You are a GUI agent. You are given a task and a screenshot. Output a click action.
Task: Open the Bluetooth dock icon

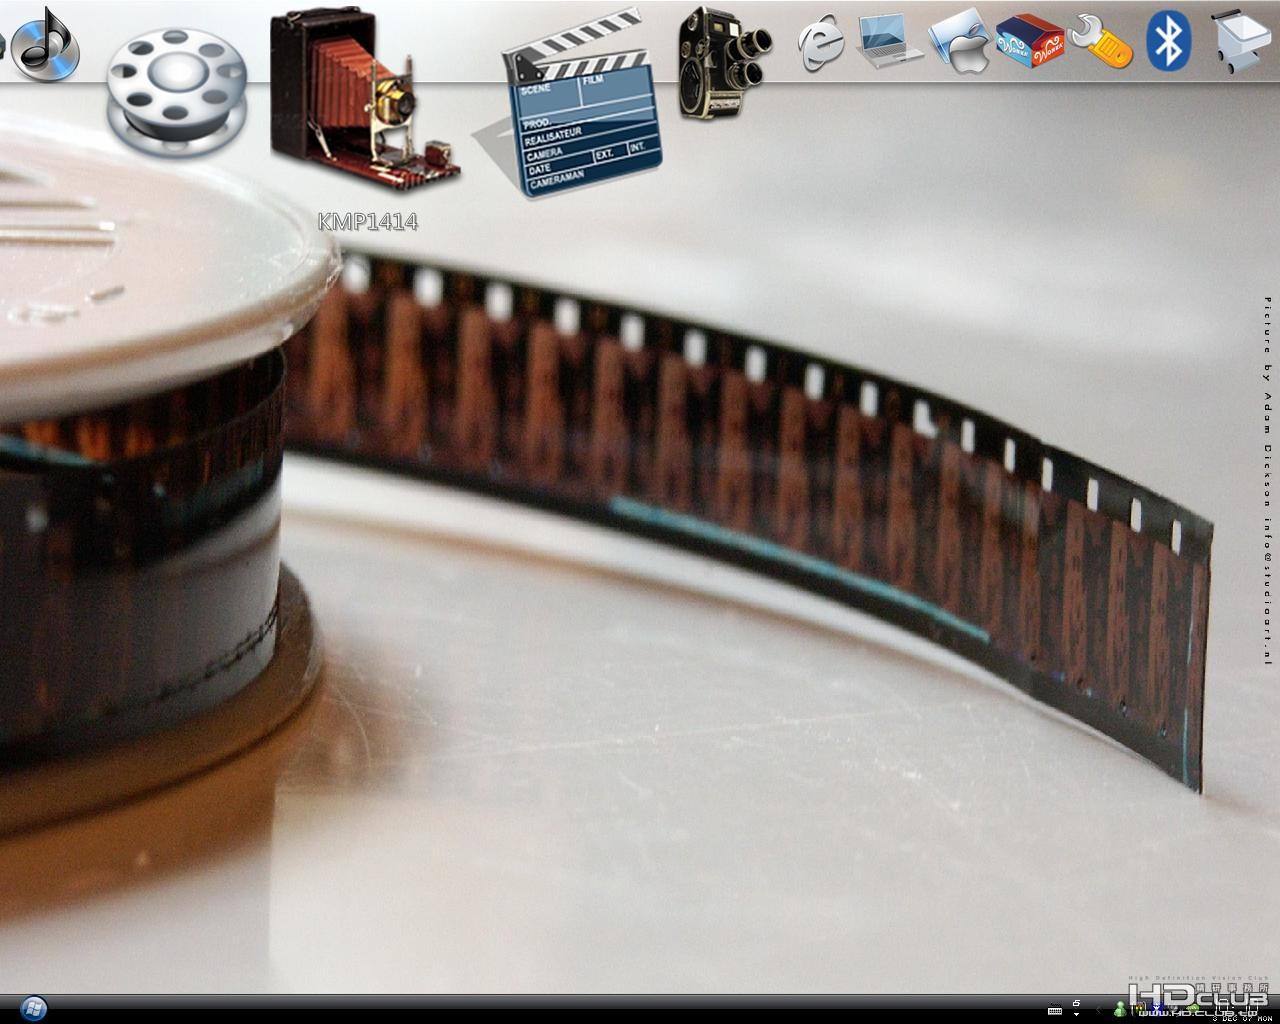pos(1168,41)
